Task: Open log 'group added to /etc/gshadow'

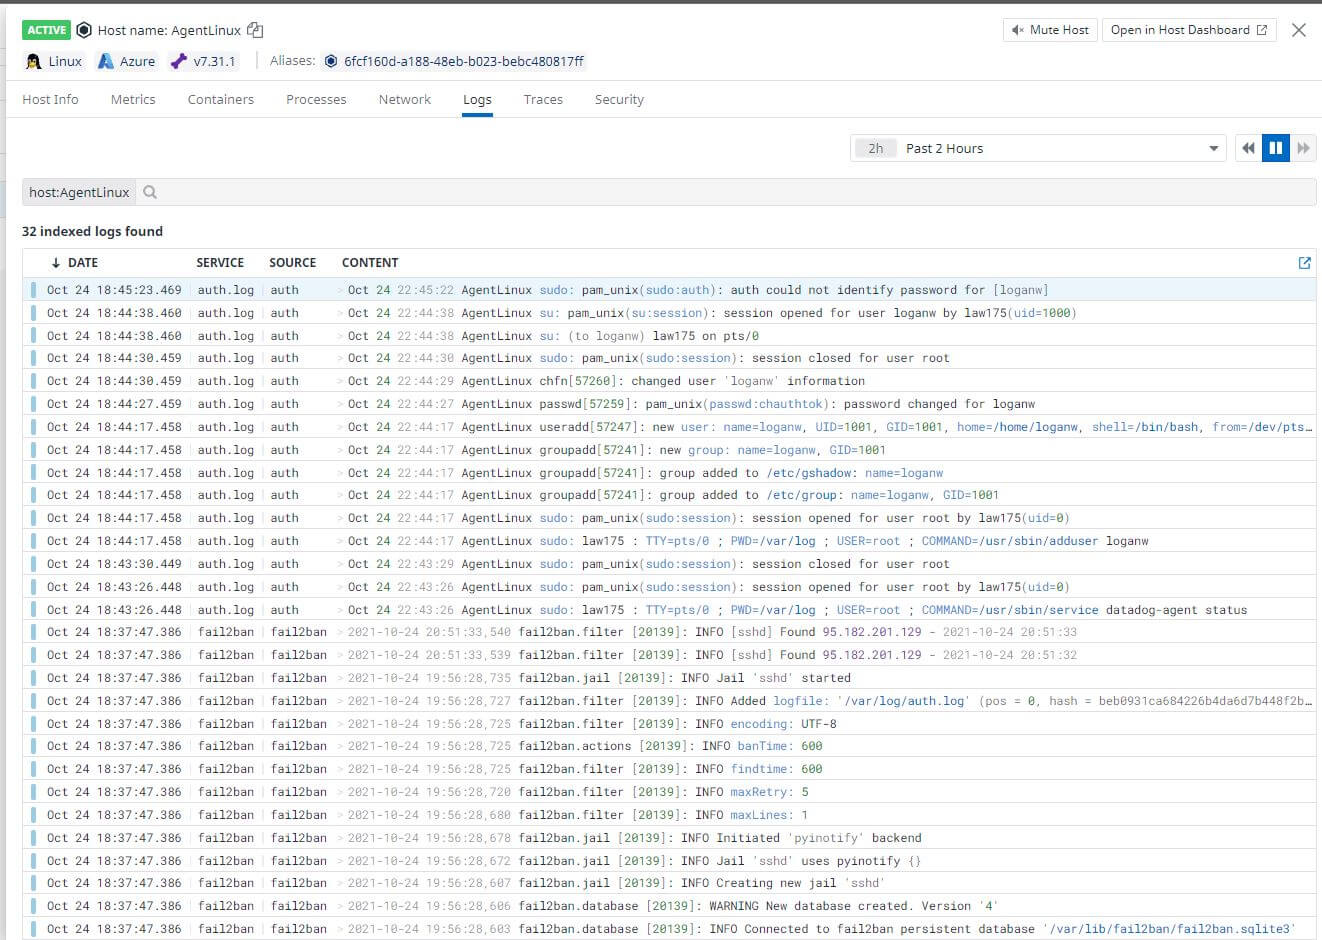Action: [669, 473]
